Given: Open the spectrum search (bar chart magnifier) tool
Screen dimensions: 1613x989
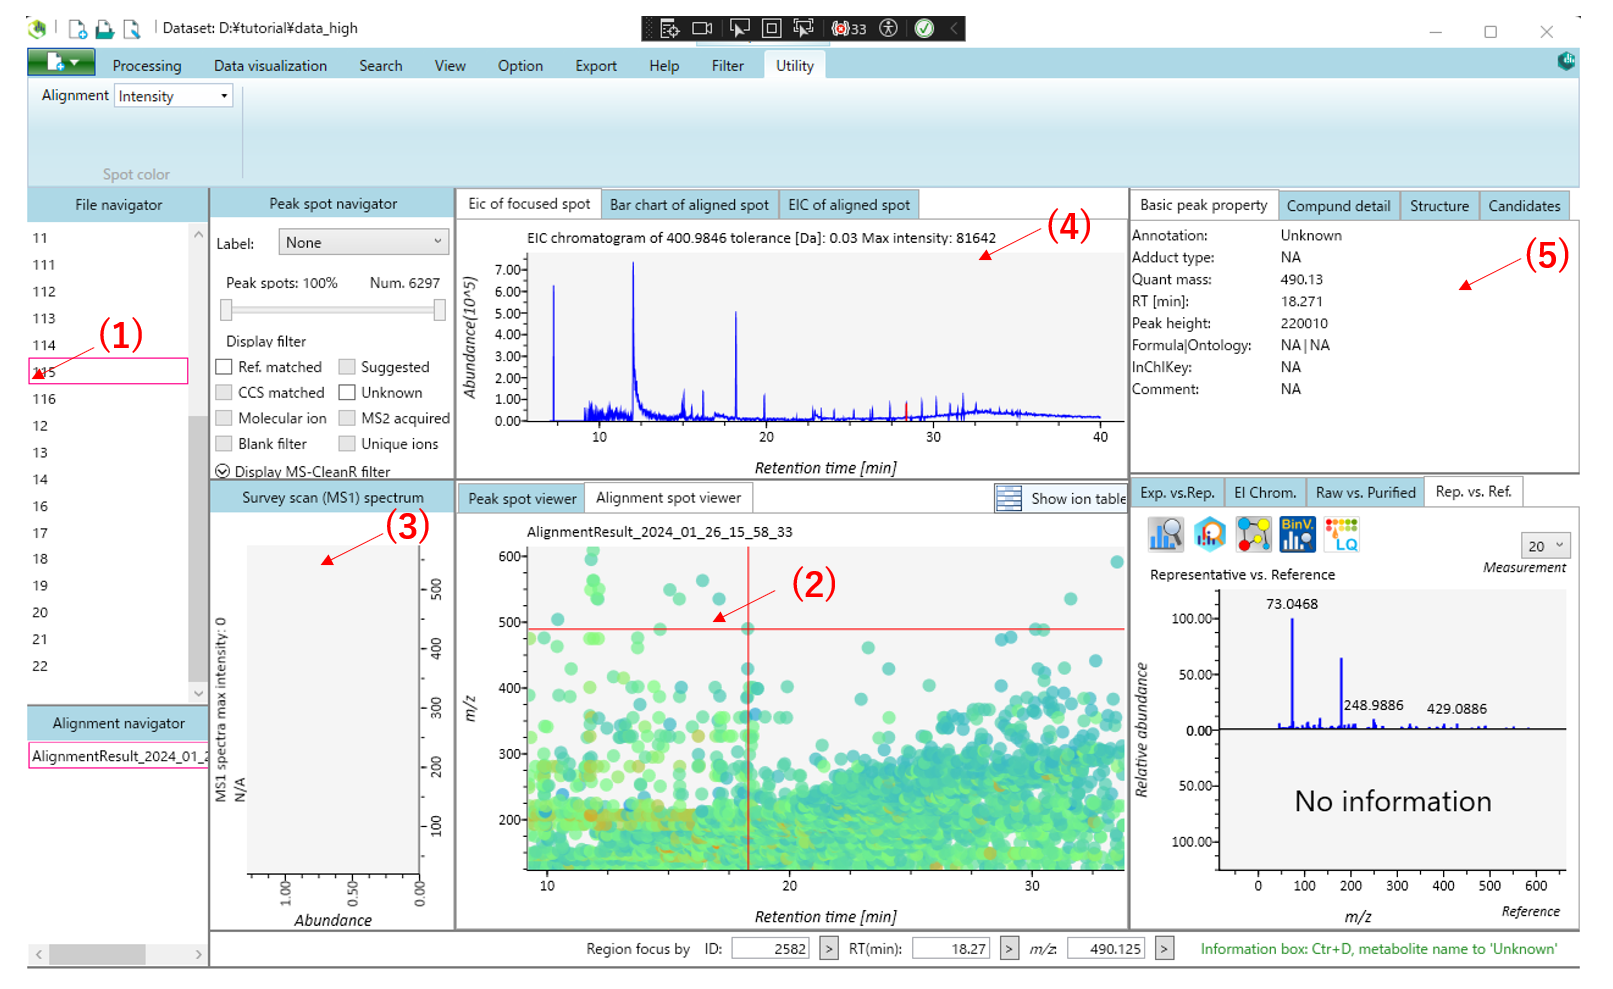Looking at the screenshot, I should (1165, 535).
